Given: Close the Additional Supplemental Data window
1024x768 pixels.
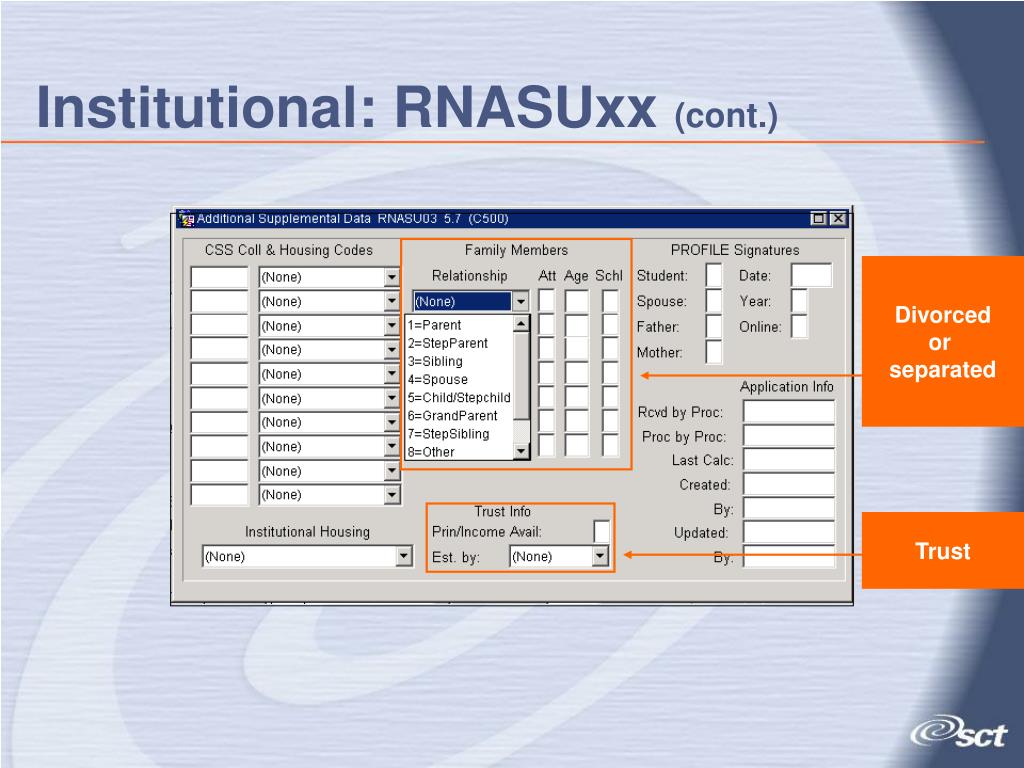Looking at the screenshot, I should (x=838, y=219).
